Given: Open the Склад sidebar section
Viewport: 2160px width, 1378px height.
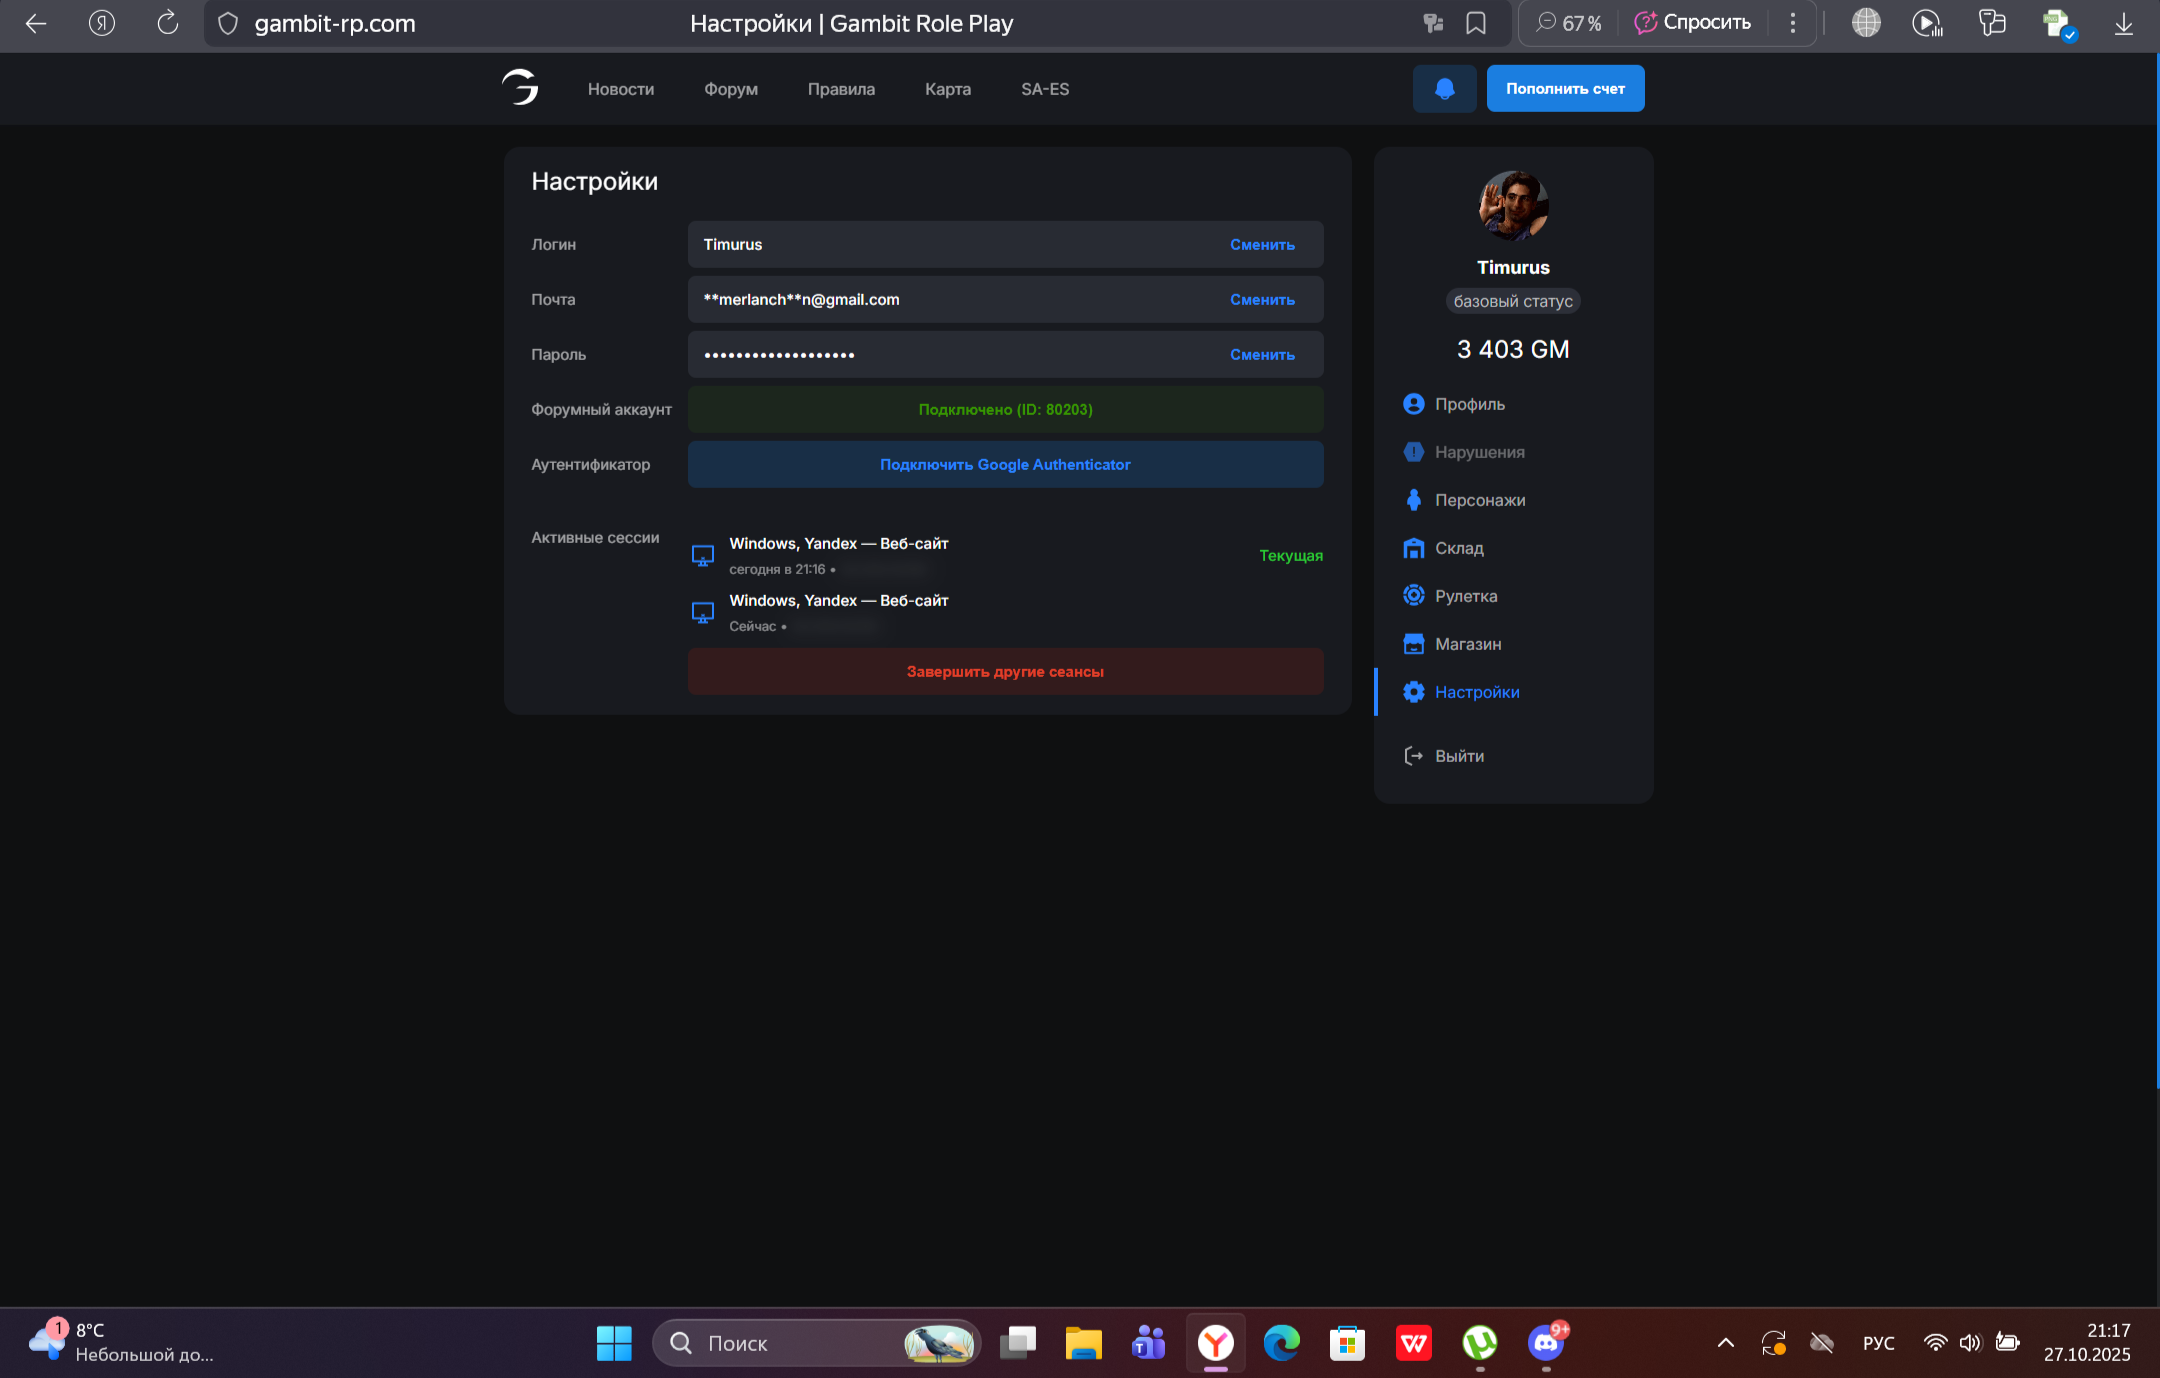Looking at the screenshot, I should 1458,548.
